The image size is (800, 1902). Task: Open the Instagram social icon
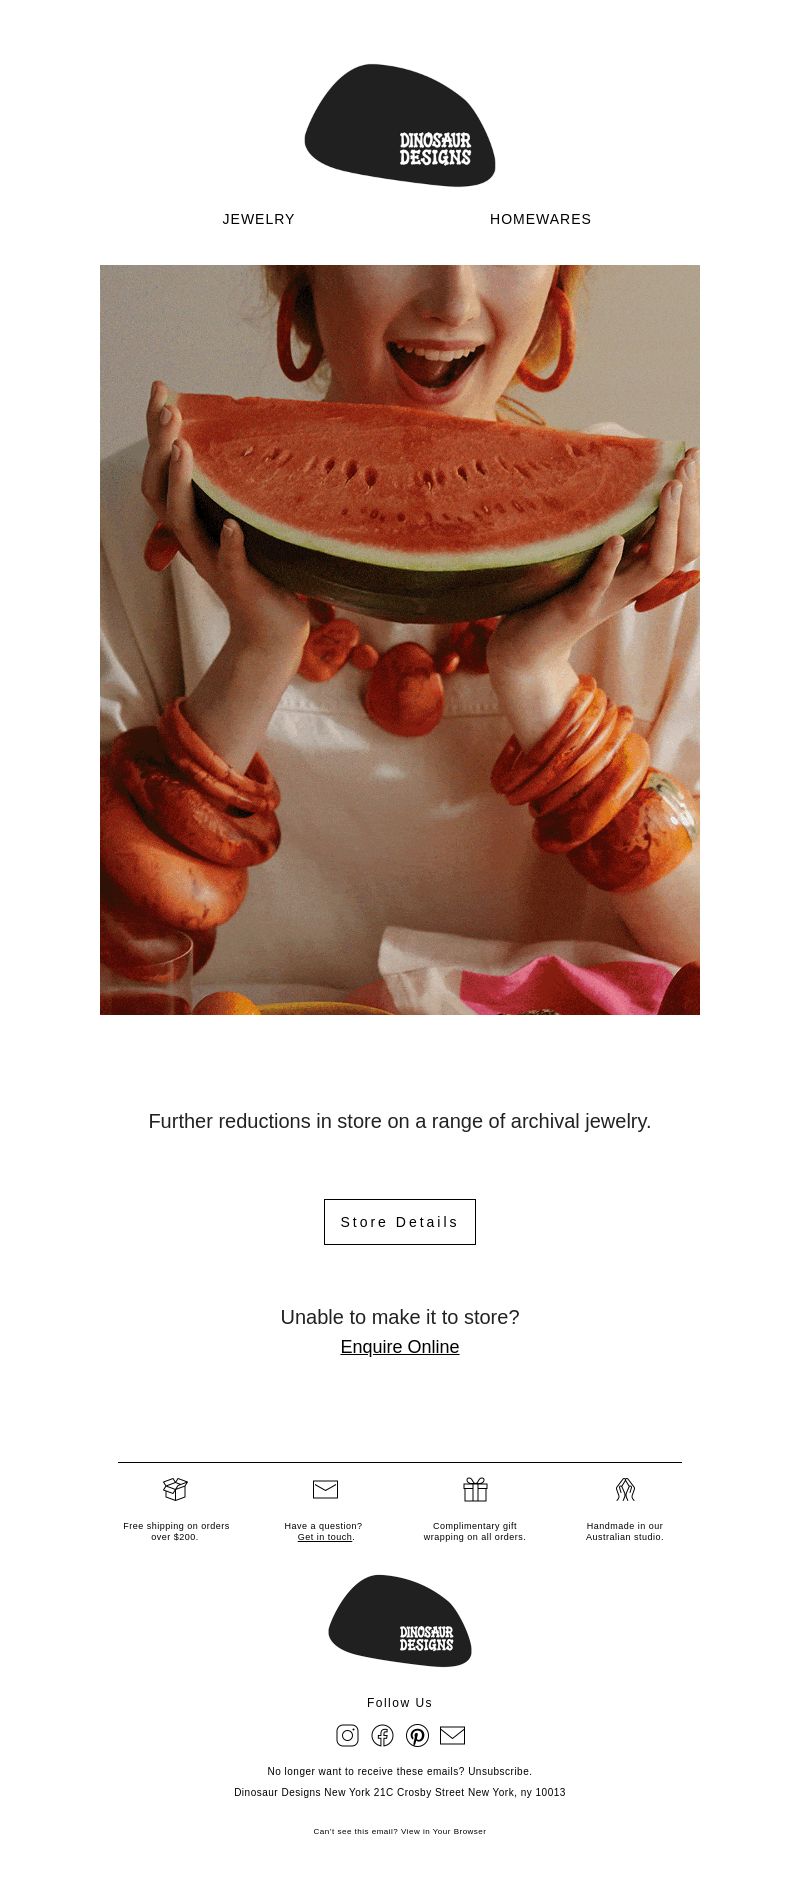(x=347, y=1735)
